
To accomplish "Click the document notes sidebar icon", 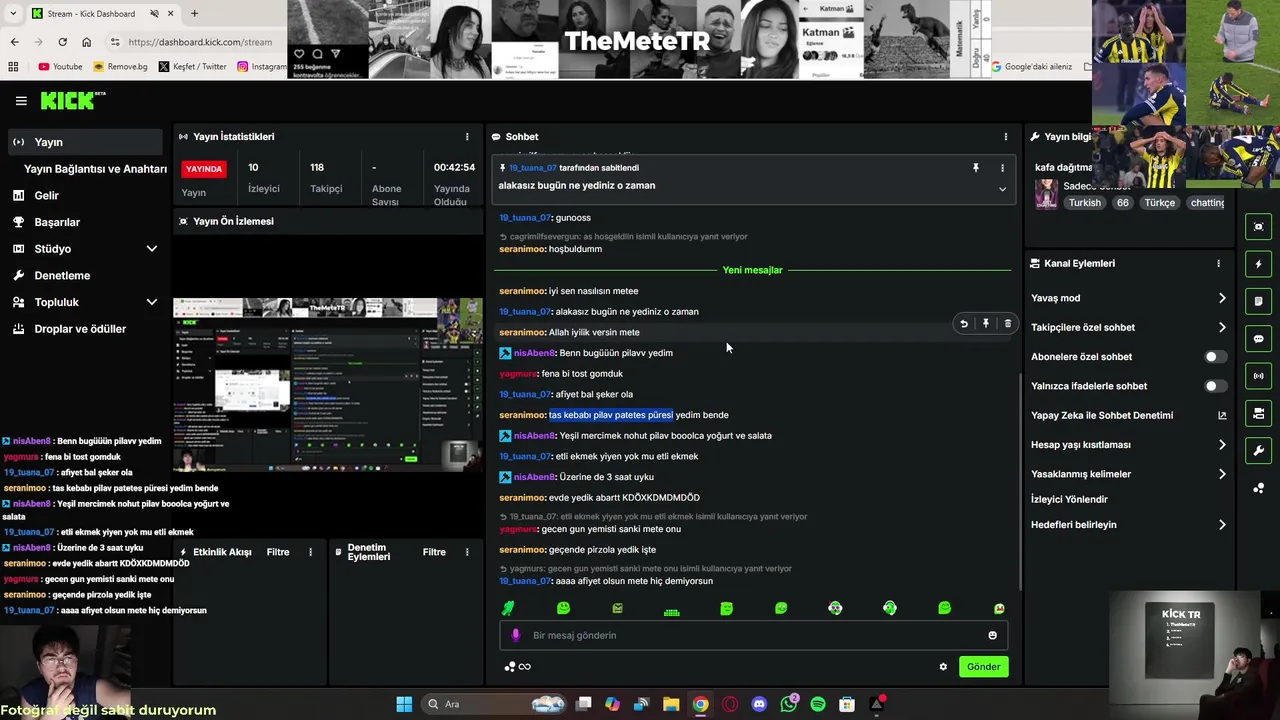I will click(1259, 301).
